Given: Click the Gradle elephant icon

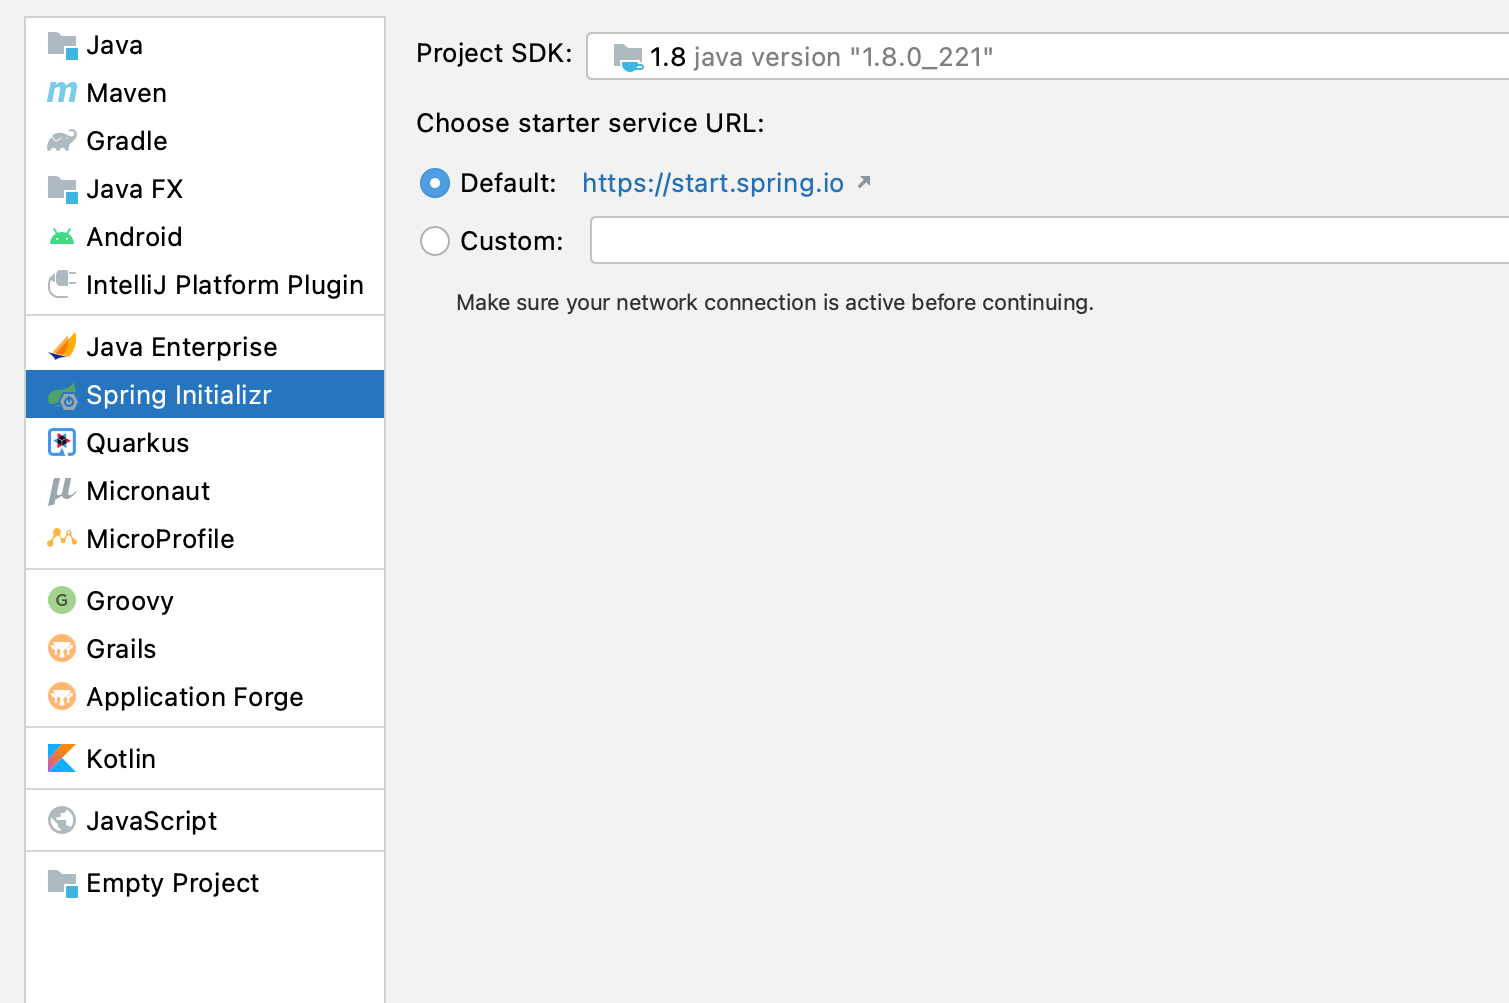Looking at the screenshot, I should coord(62,141).
